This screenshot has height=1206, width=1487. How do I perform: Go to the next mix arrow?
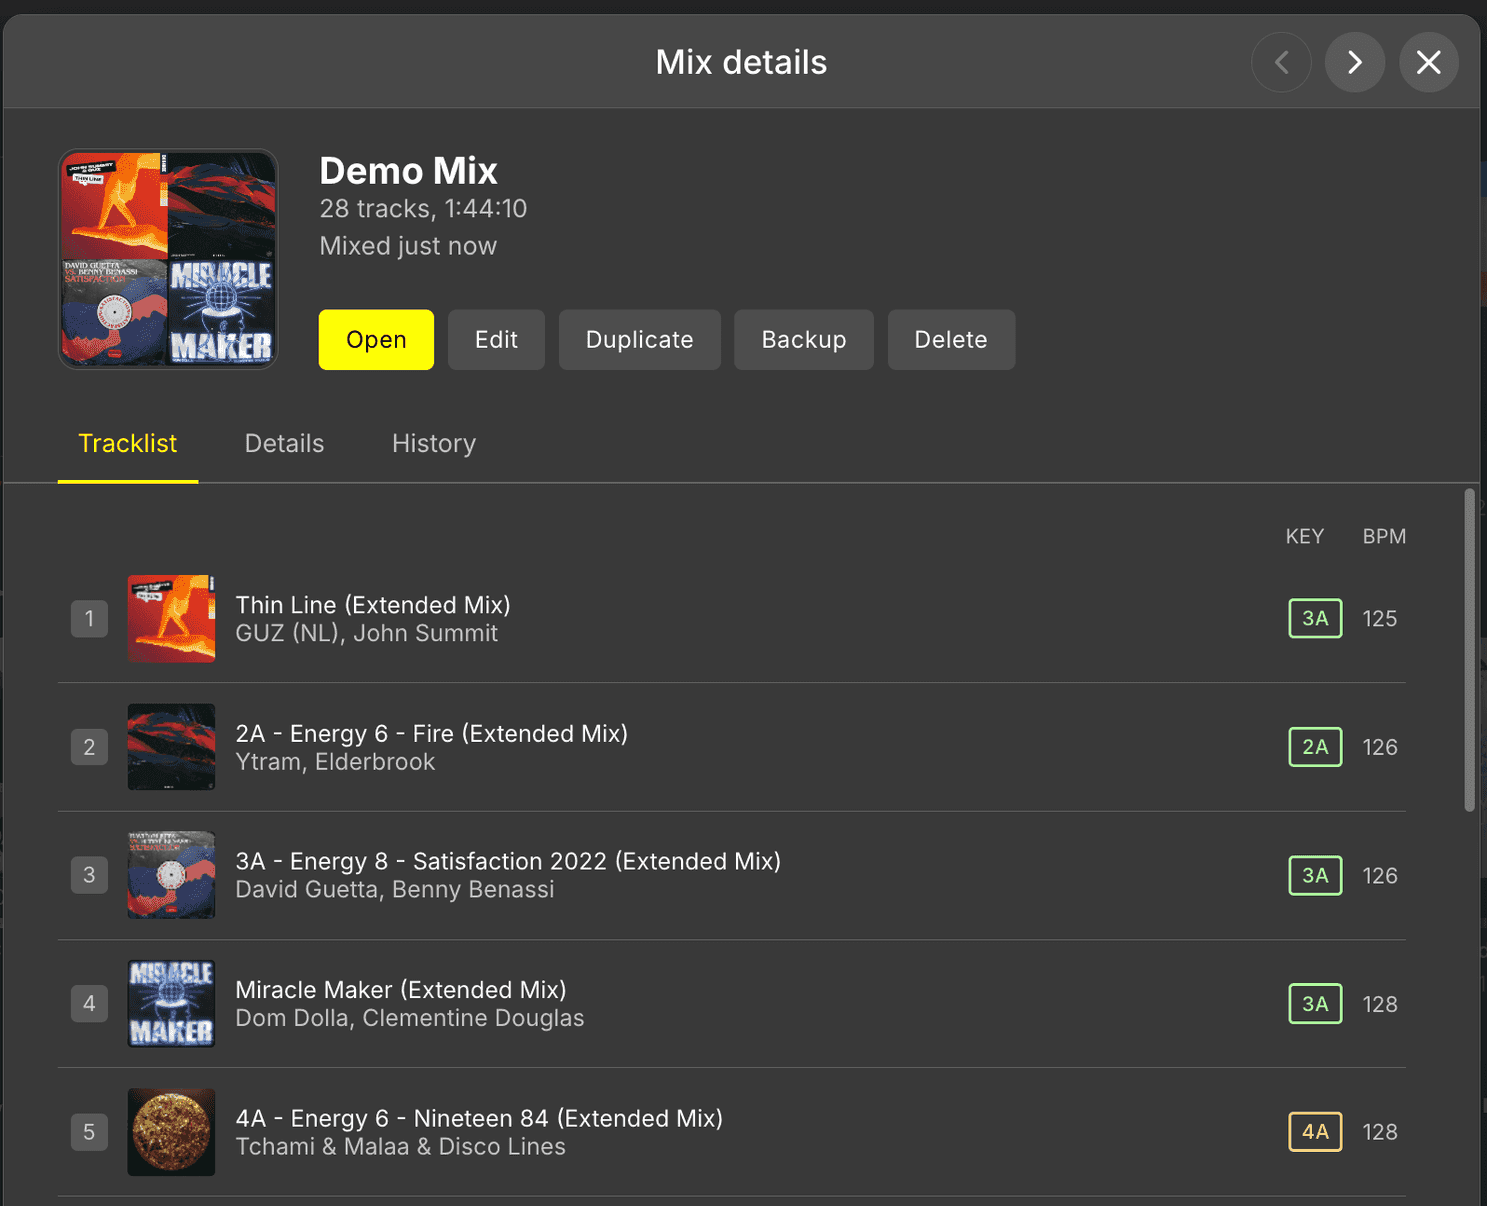1354,62
